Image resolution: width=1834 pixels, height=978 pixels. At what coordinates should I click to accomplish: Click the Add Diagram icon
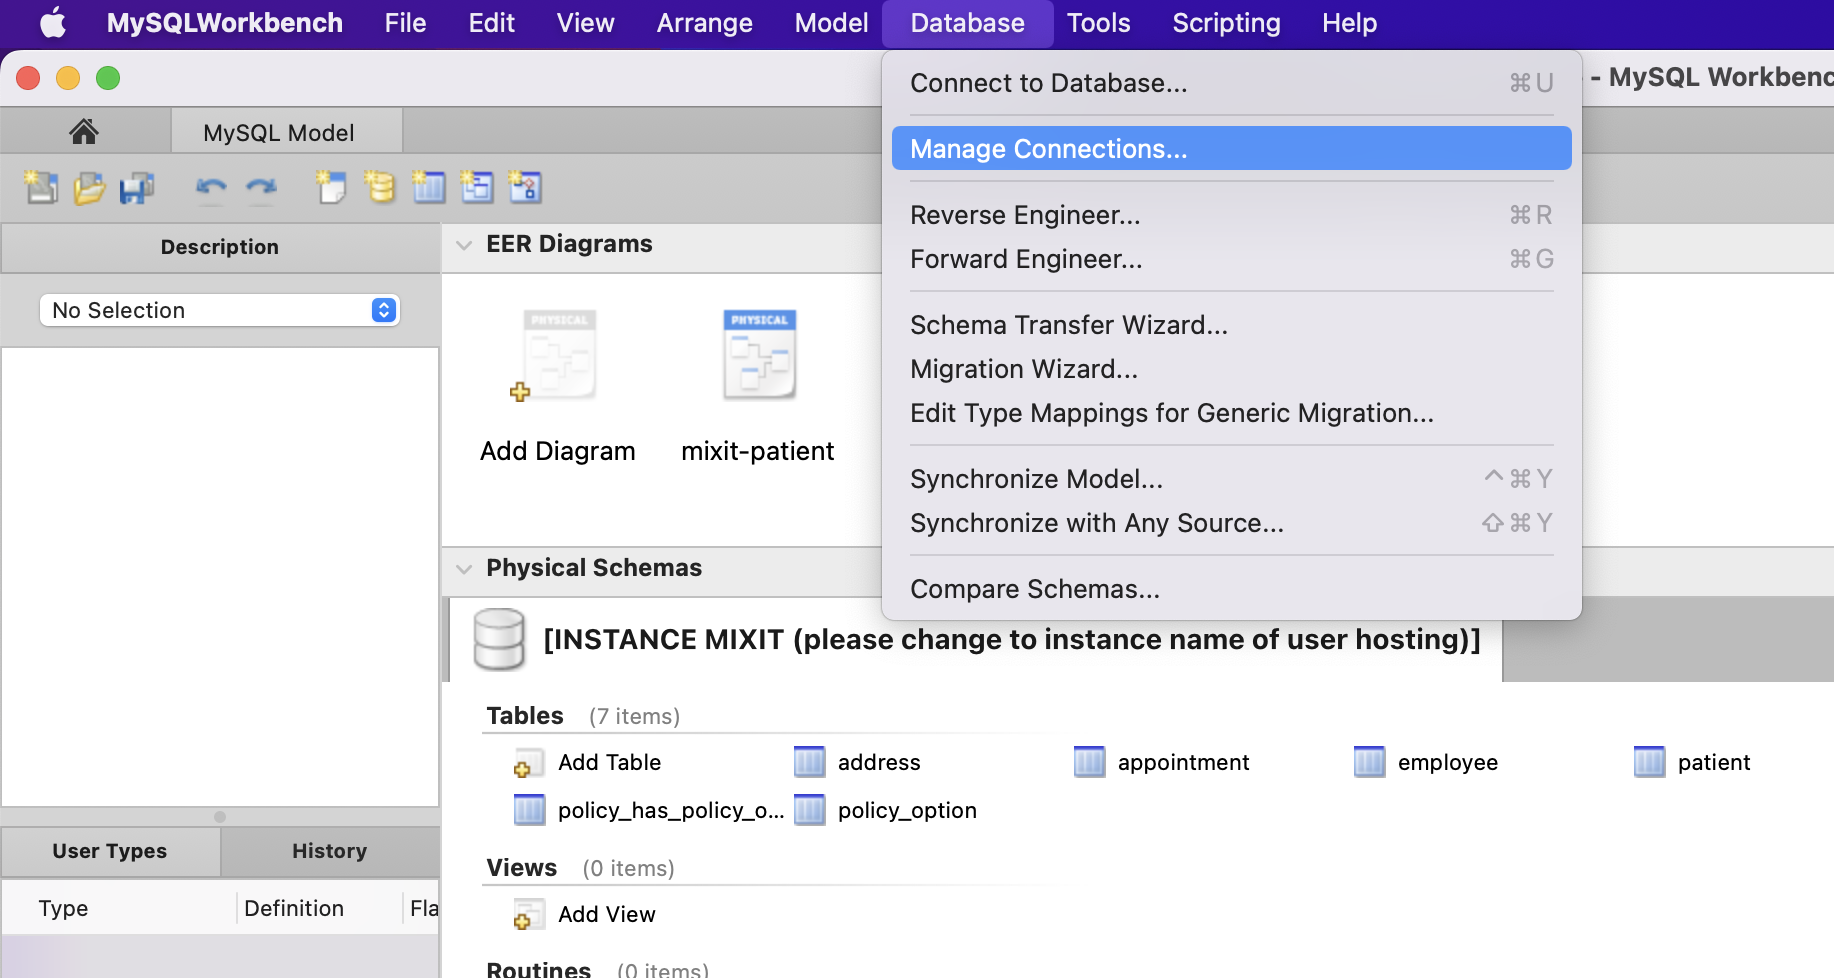(557, 355)
